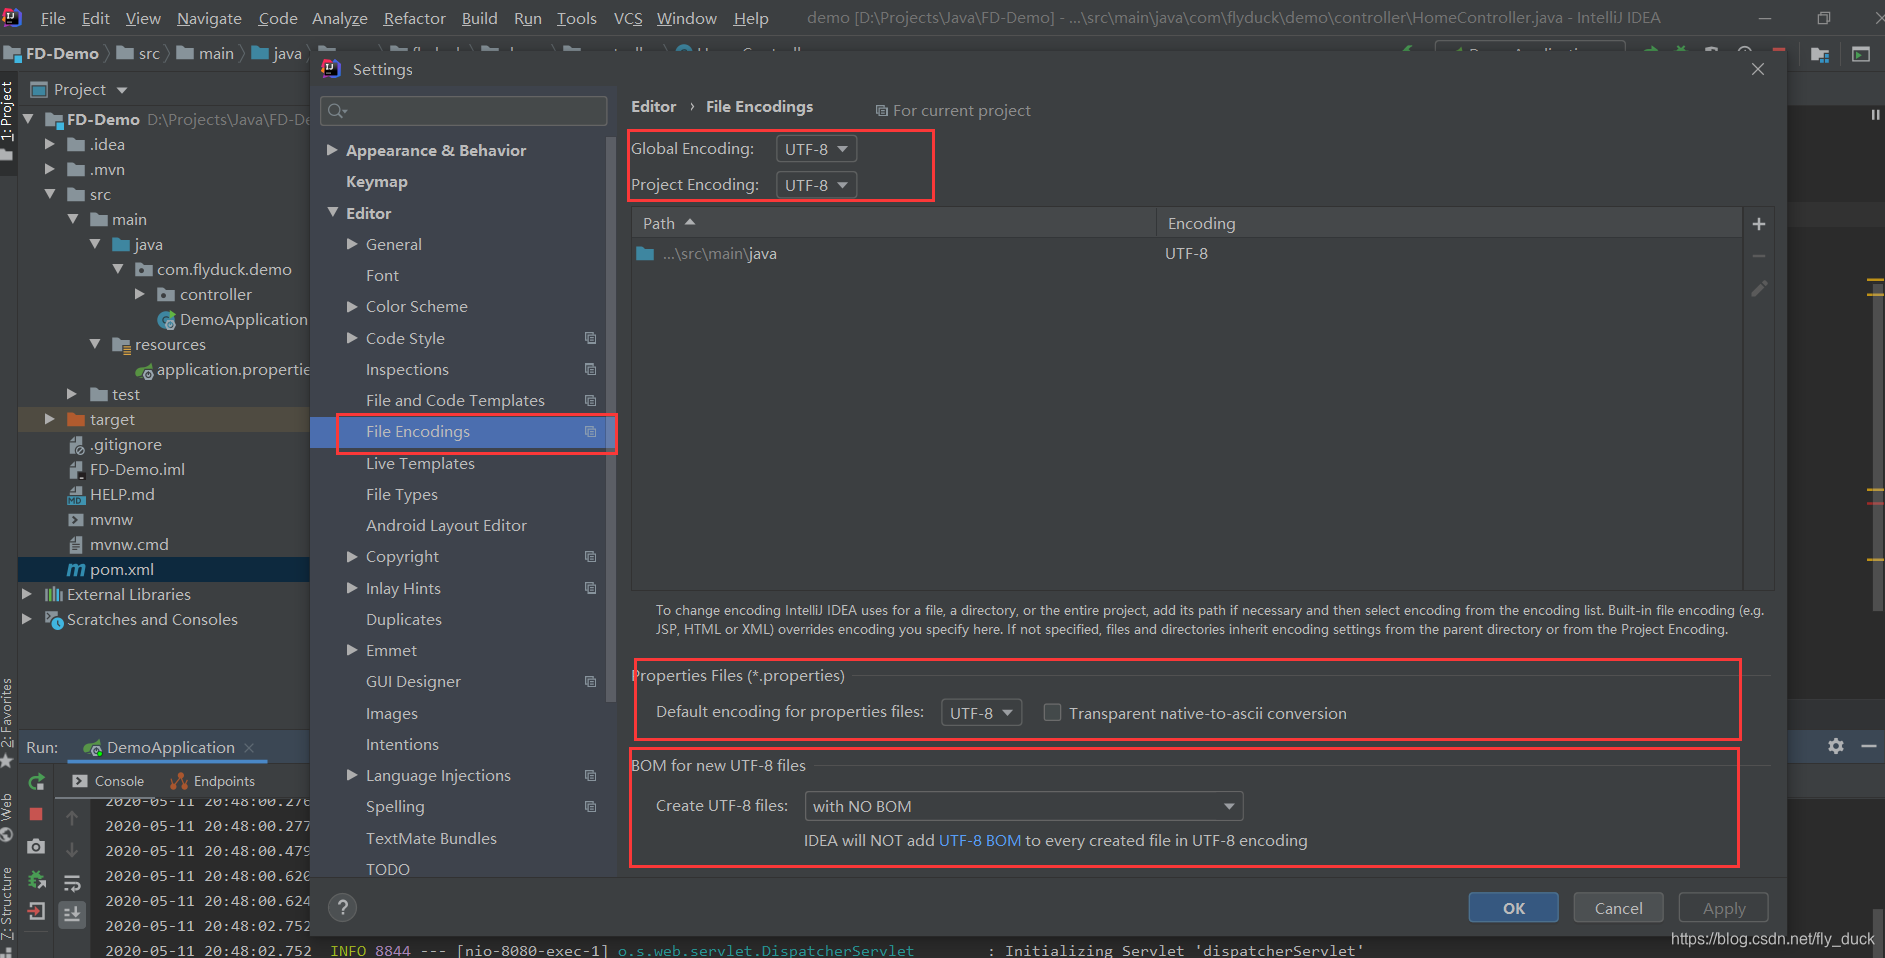Click the attach debugger bug icon

tap(36, 879)
